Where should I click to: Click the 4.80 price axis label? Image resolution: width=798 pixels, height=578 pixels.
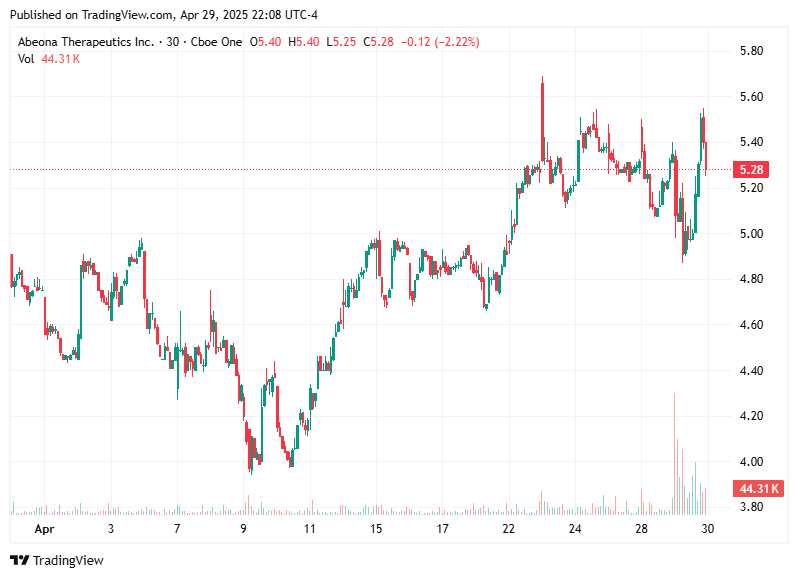tap(751, 279)
